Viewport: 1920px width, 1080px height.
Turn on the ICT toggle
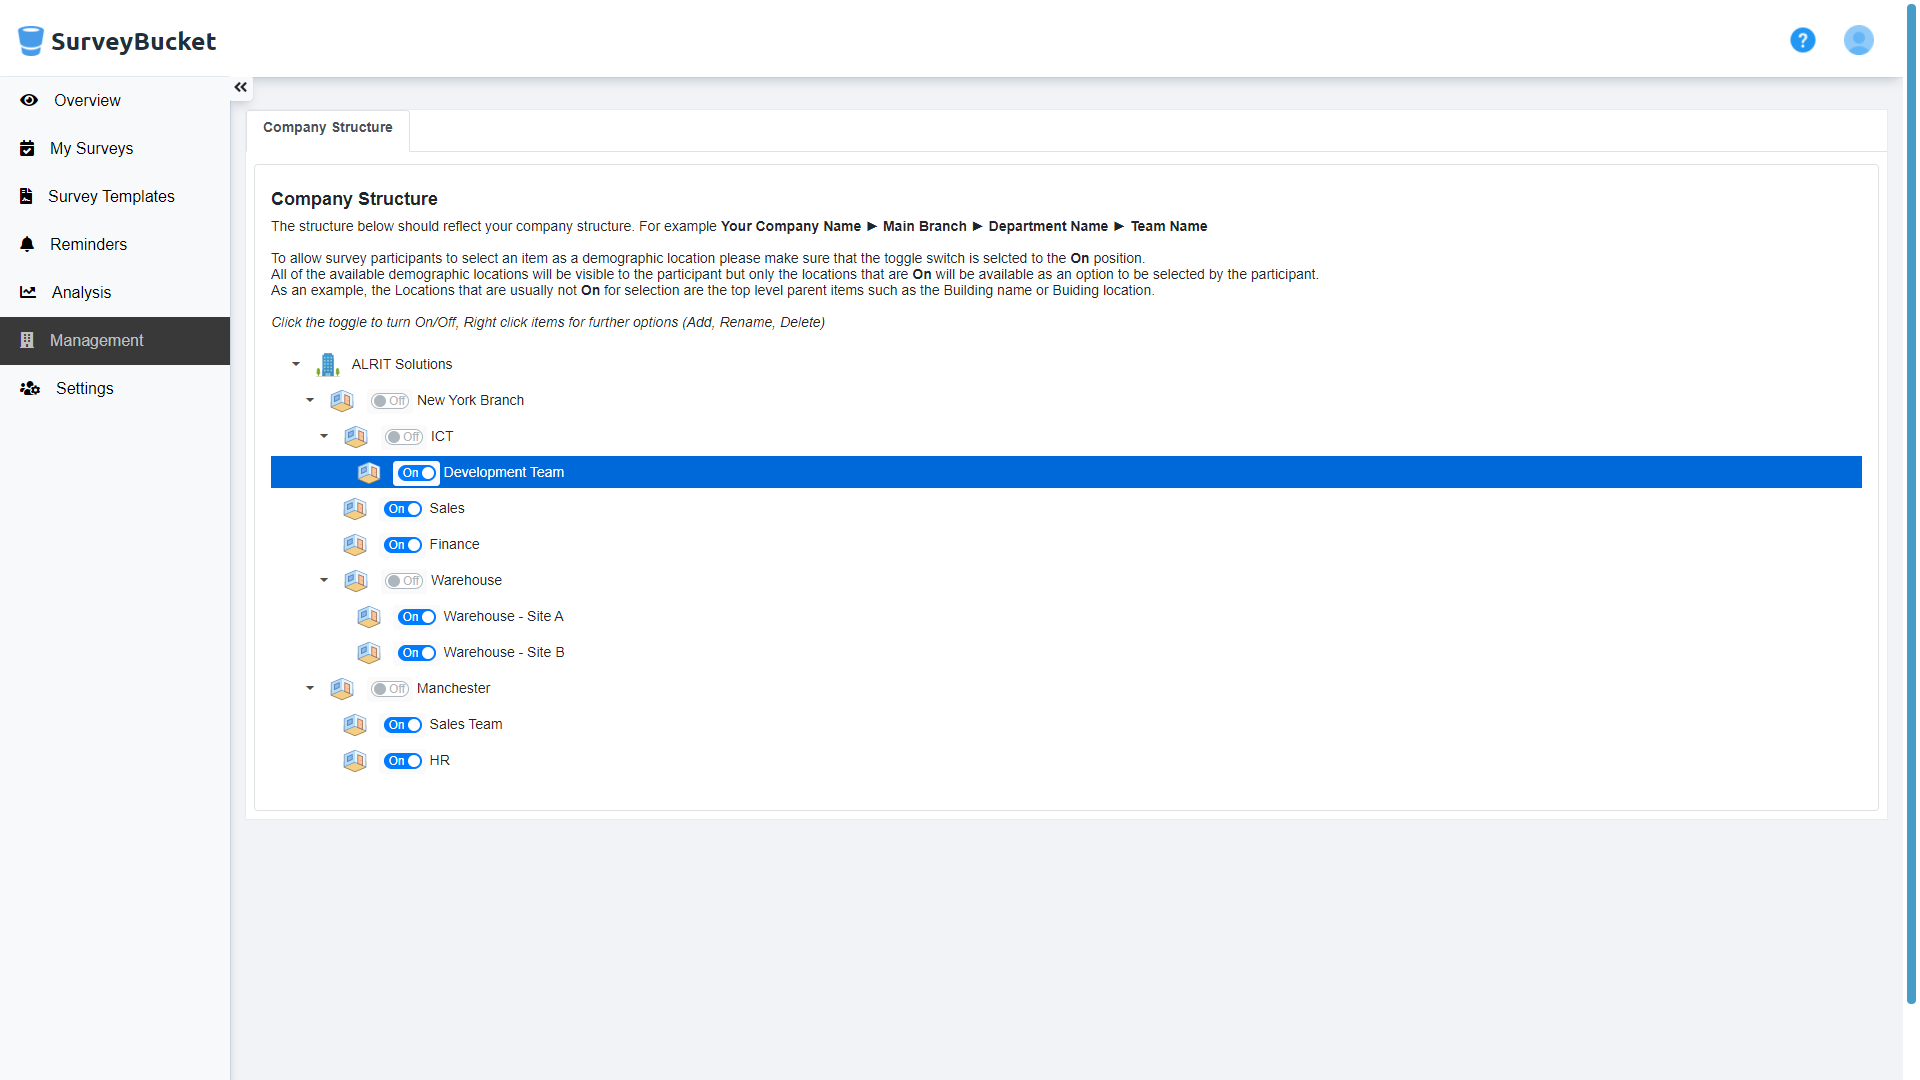coord(403,437)
